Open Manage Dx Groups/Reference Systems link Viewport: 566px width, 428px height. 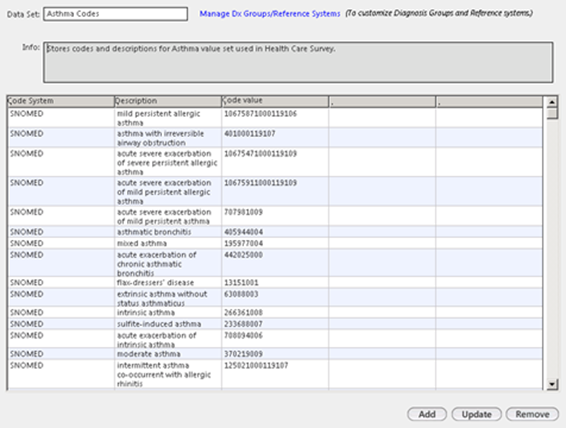pos(270,14)
